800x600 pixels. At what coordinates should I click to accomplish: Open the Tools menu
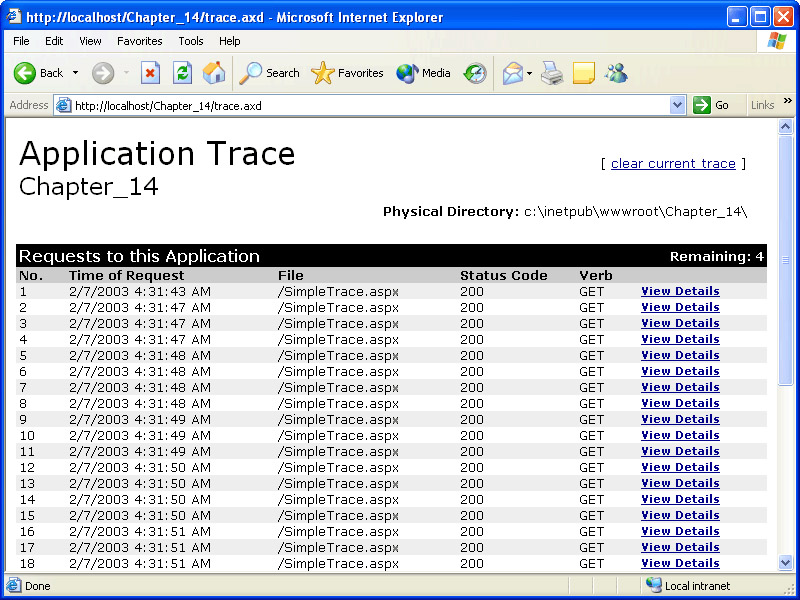[190, 41]
